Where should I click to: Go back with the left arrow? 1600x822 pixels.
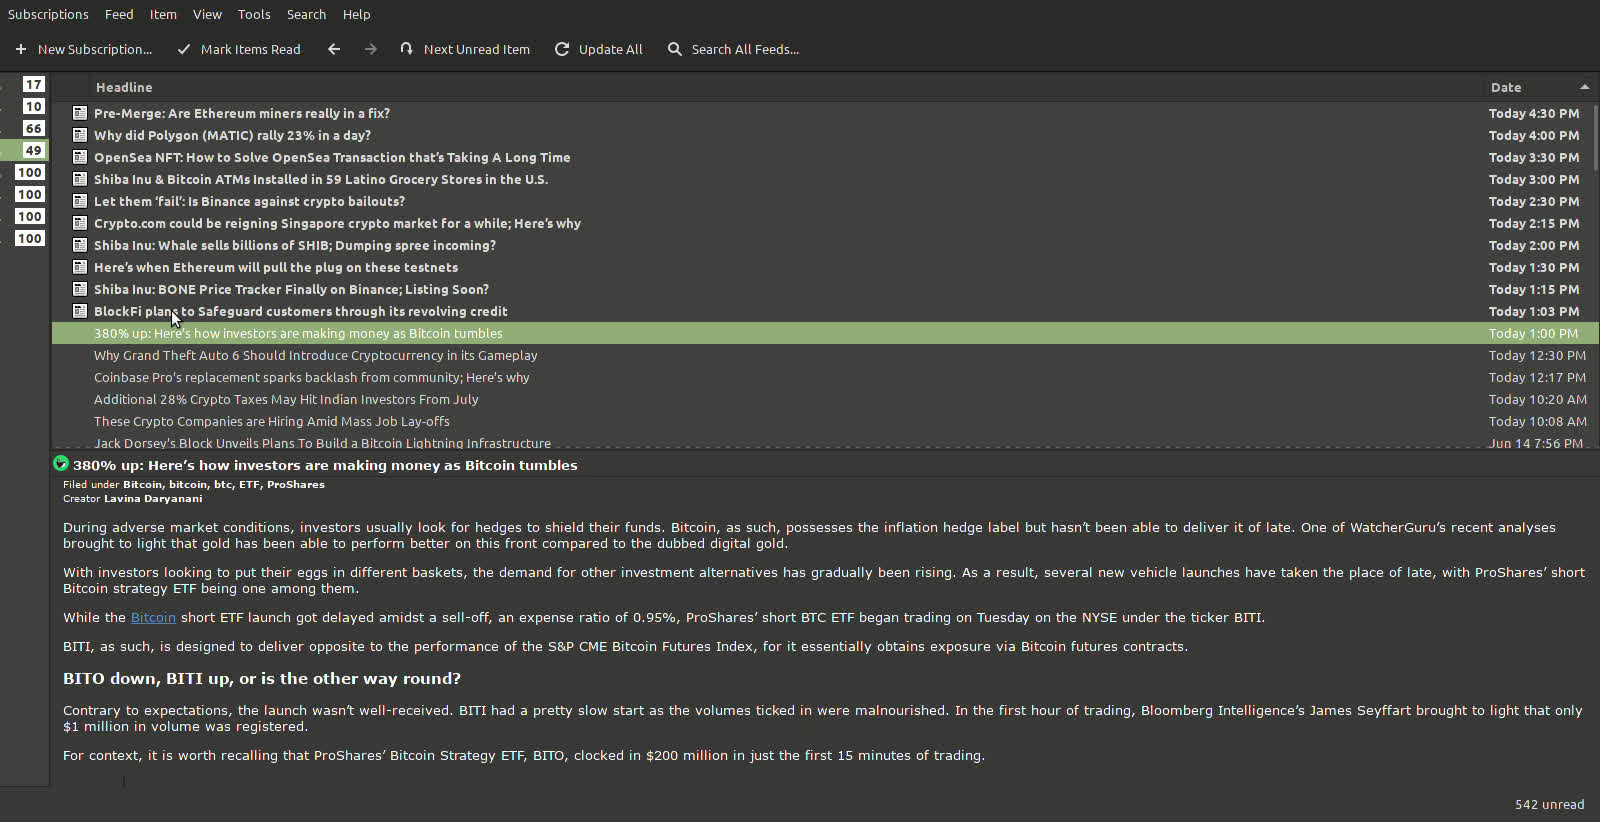point(334,49)
